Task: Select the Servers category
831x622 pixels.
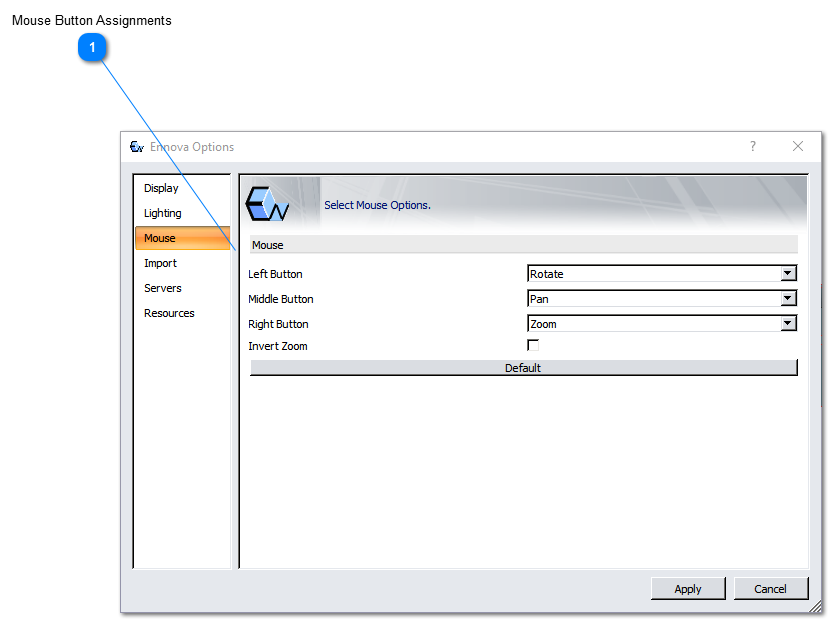Action: pos(163,288)
